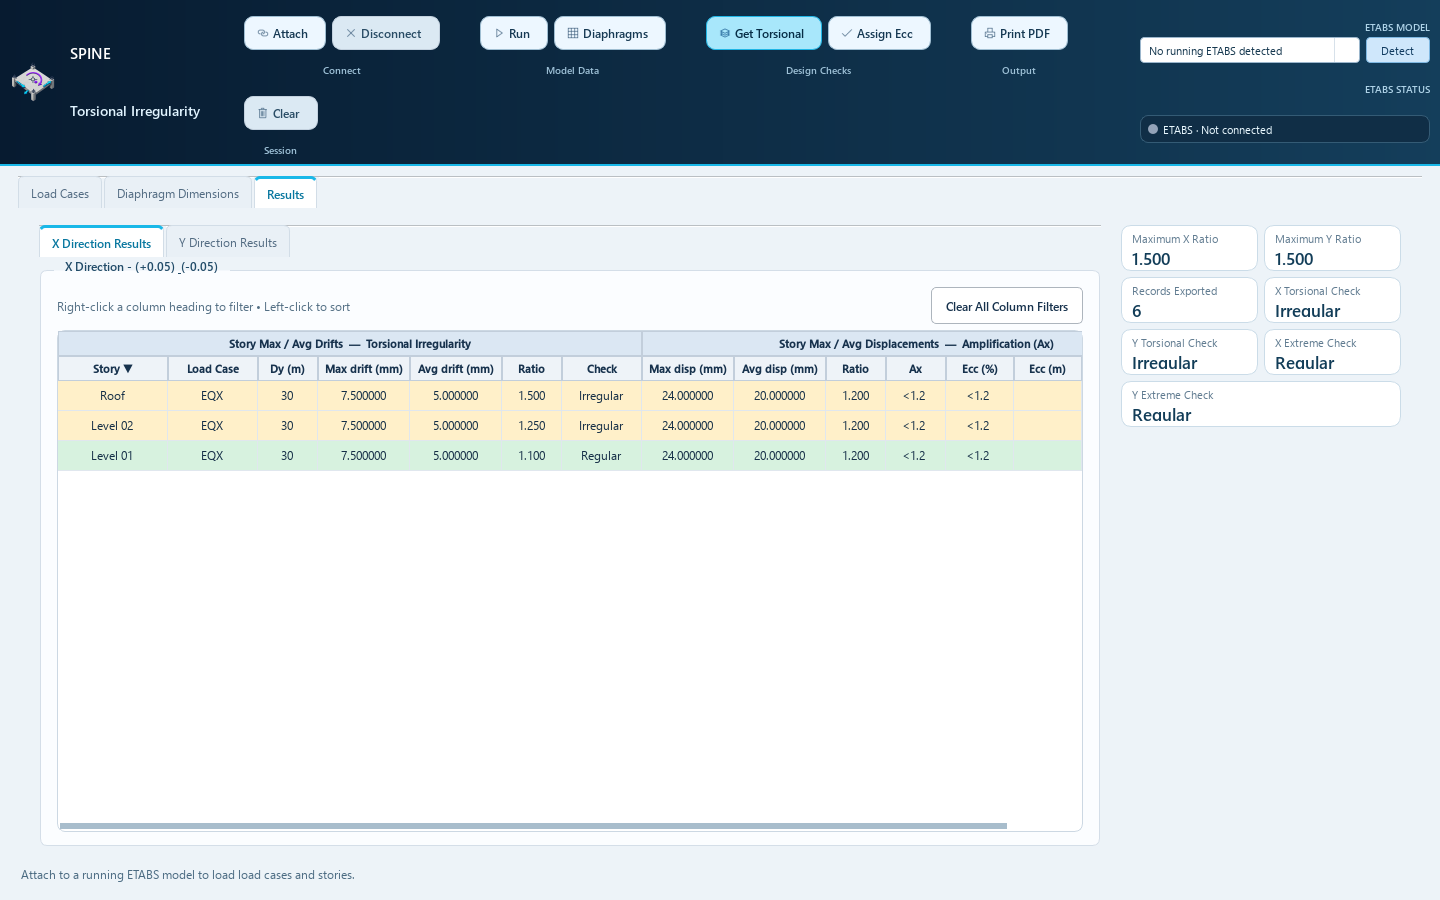Run the model analysis
1440x900 pixels.
(x=513, y=33)
